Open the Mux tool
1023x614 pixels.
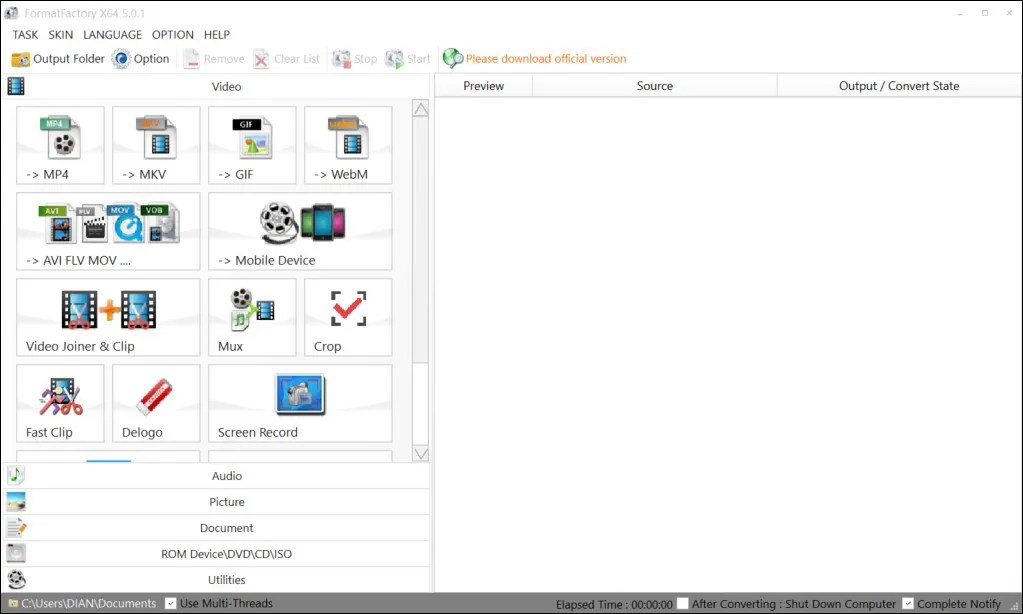(x=252, y=317)
